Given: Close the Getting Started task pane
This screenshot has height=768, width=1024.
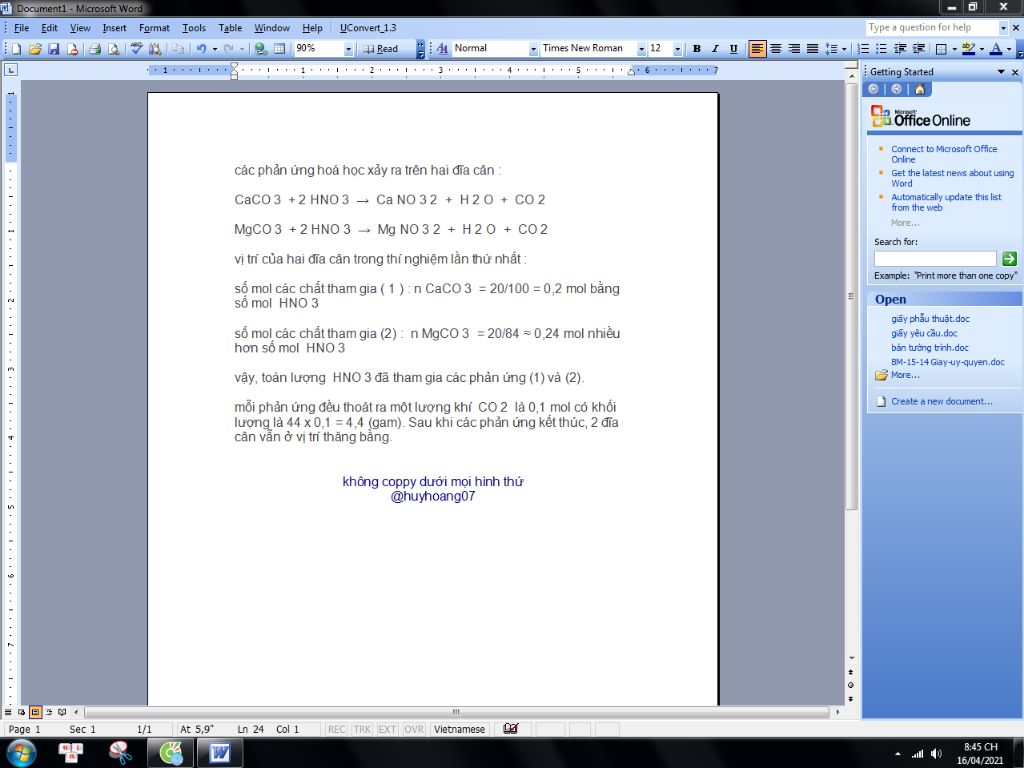Looking at the screenshot, I should pyautogui.click(x=1015, y=72).
